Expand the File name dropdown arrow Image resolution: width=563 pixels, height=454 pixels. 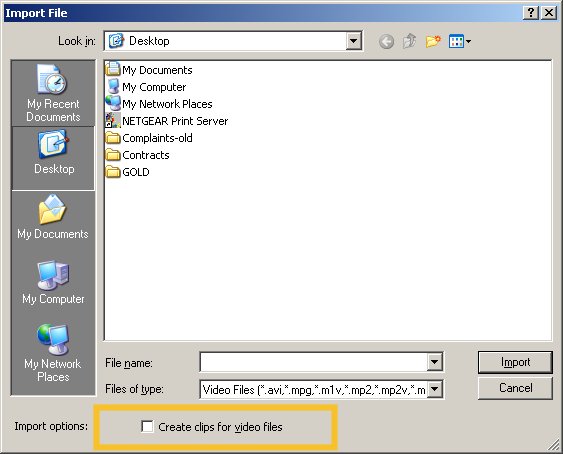coord(434,362)
